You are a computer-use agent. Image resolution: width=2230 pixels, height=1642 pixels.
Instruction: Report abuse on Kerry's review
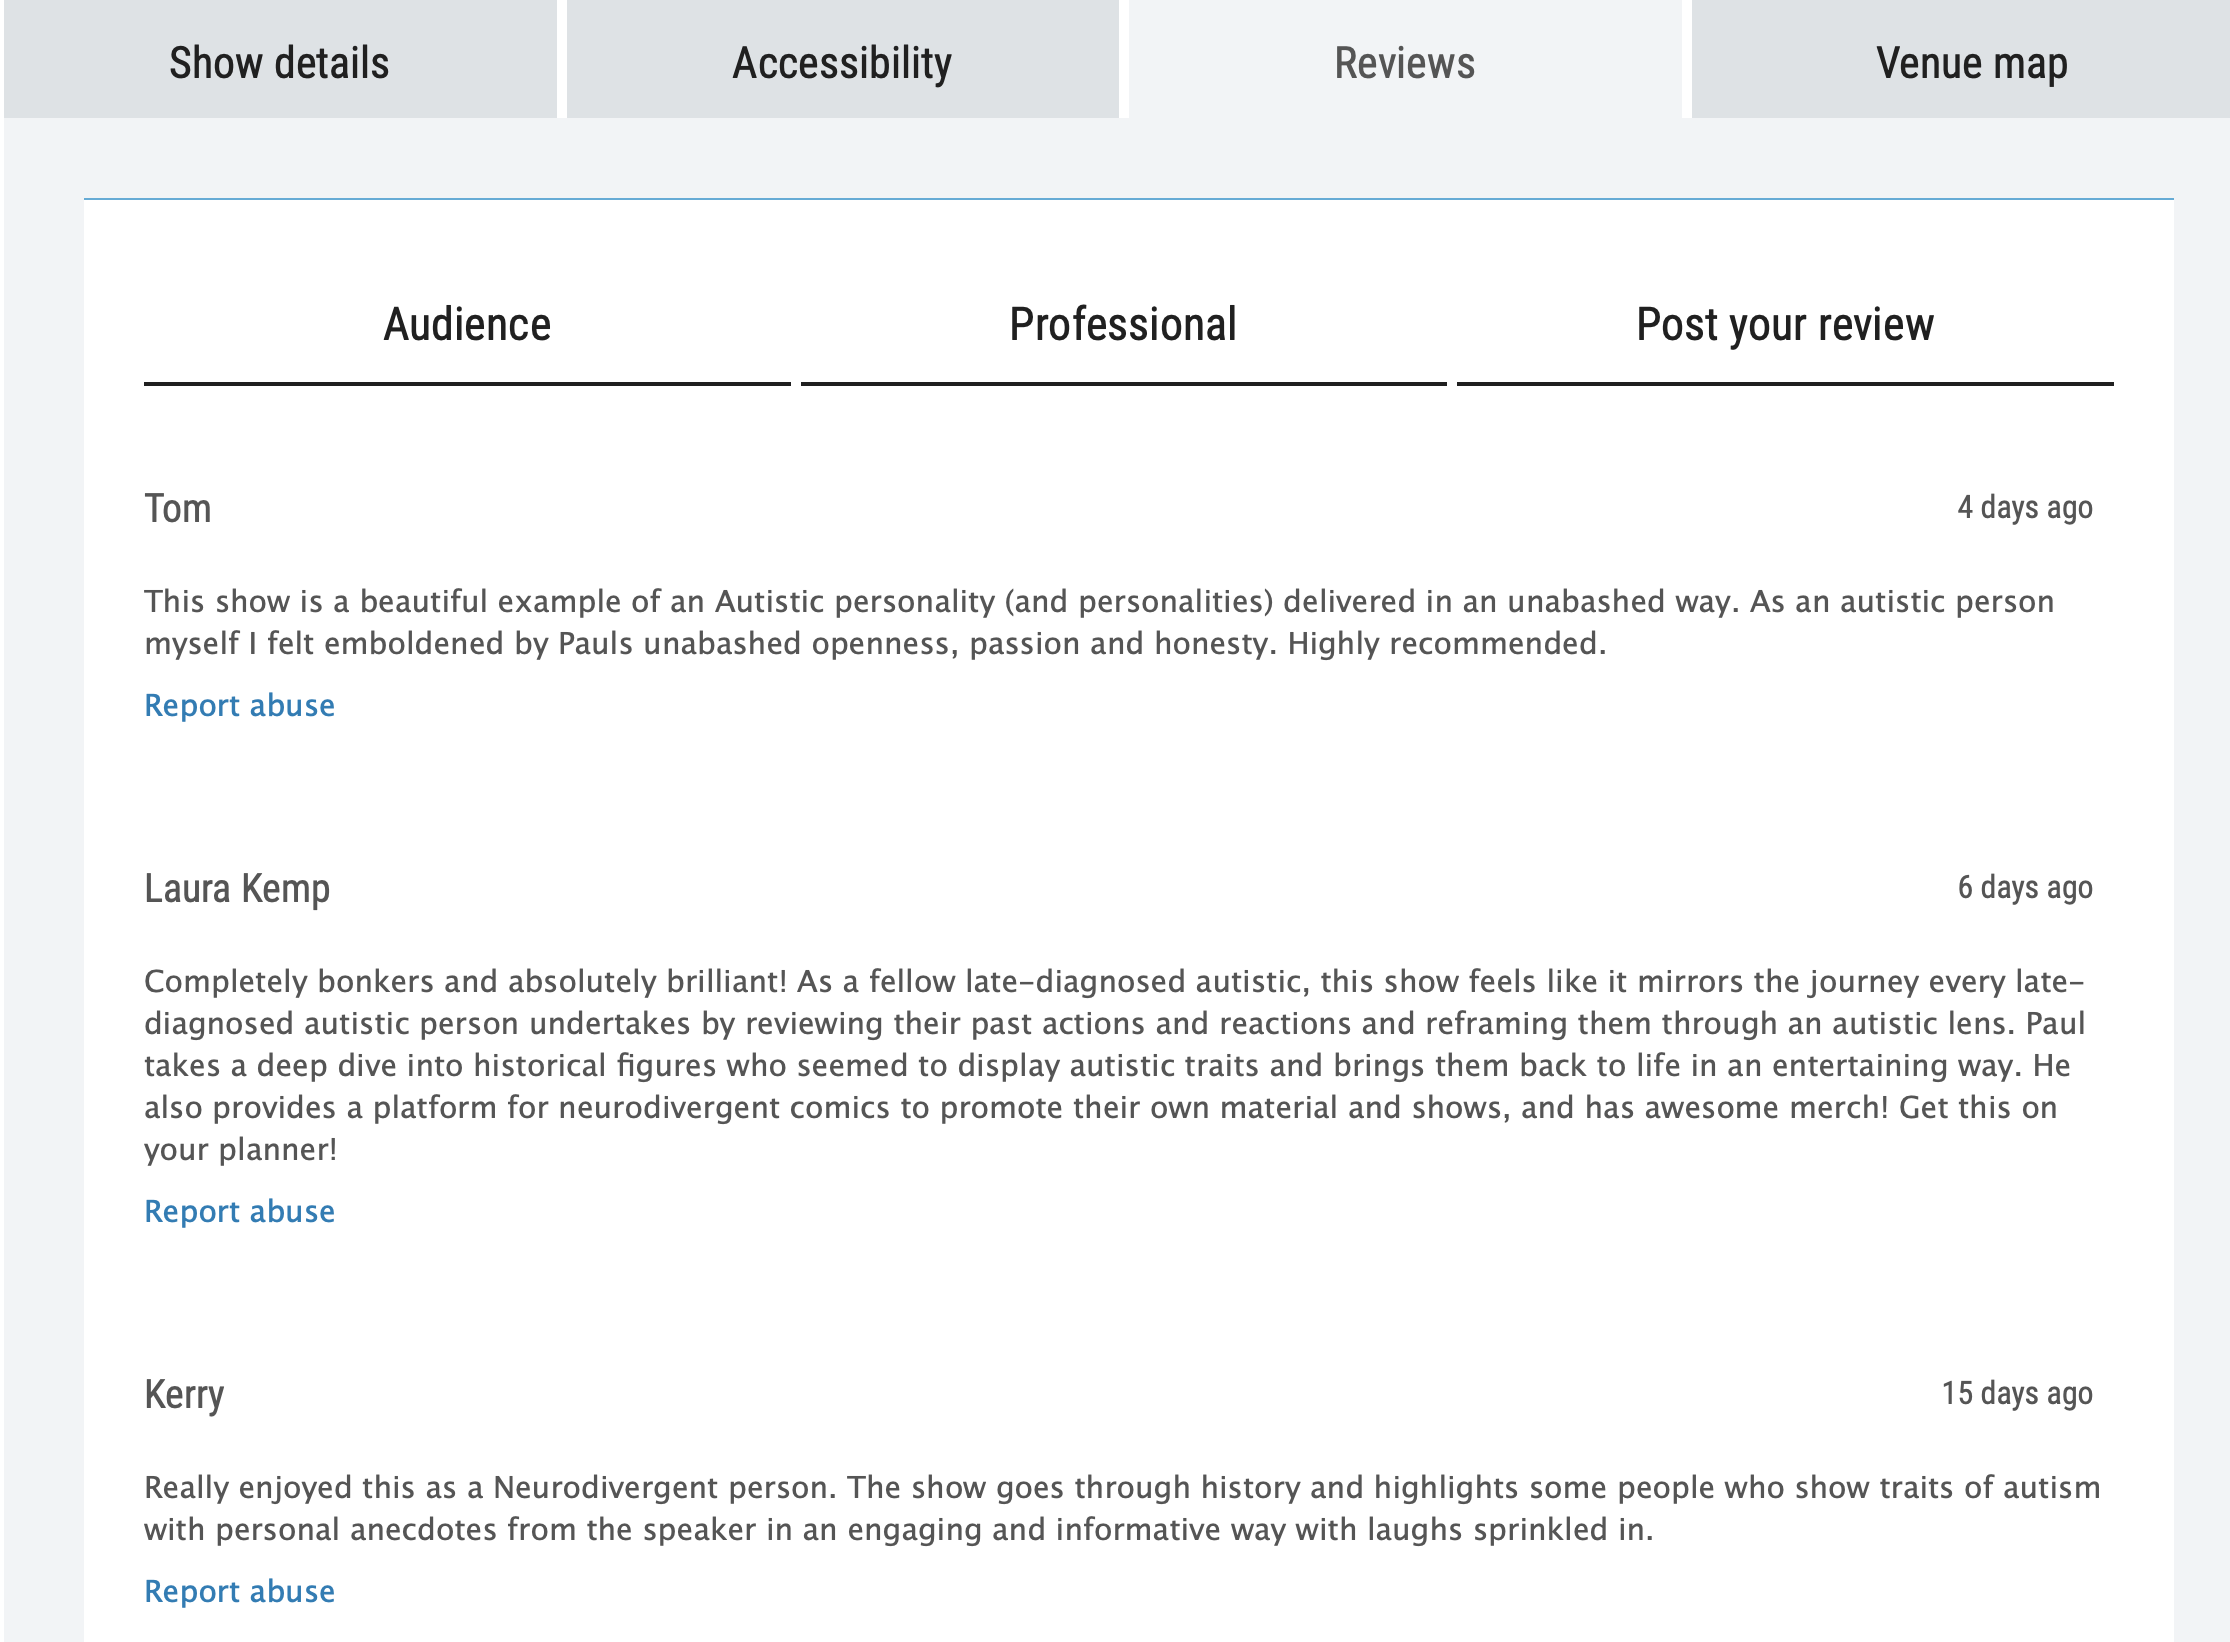point(239,1591)
